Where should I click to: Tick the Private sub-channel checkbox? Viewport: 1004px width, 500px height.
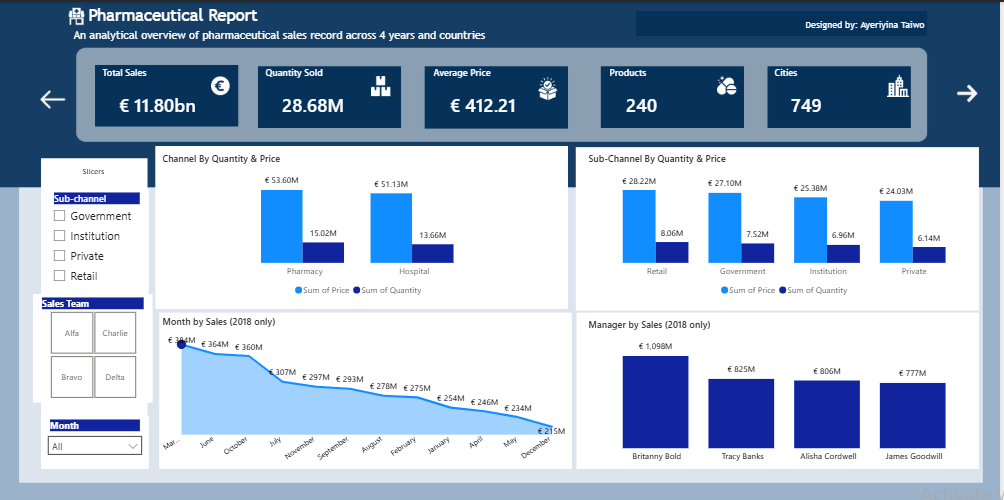tap(60, 255)
